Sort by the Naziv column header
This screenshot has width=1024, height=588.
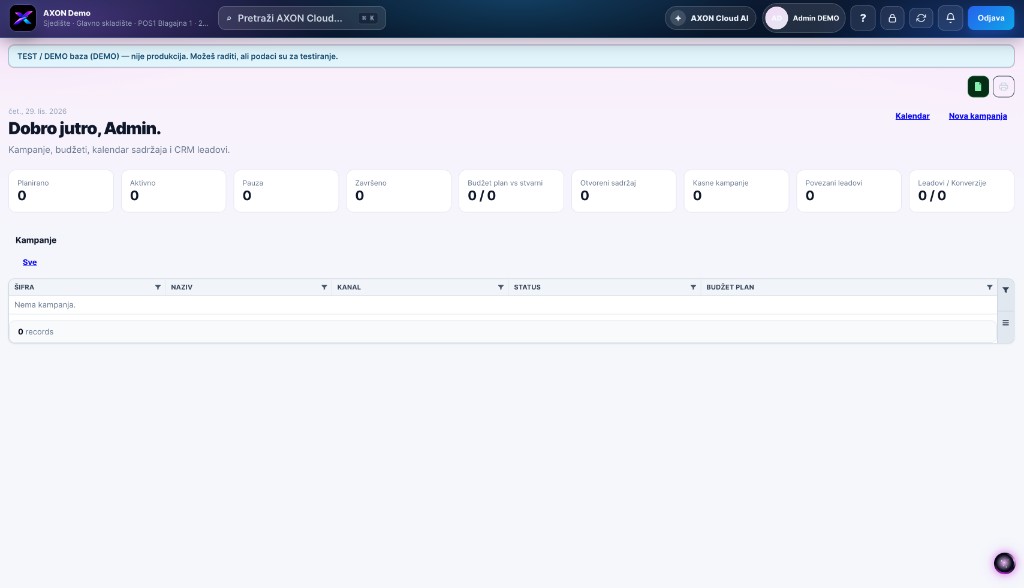(x=182, y=287)
